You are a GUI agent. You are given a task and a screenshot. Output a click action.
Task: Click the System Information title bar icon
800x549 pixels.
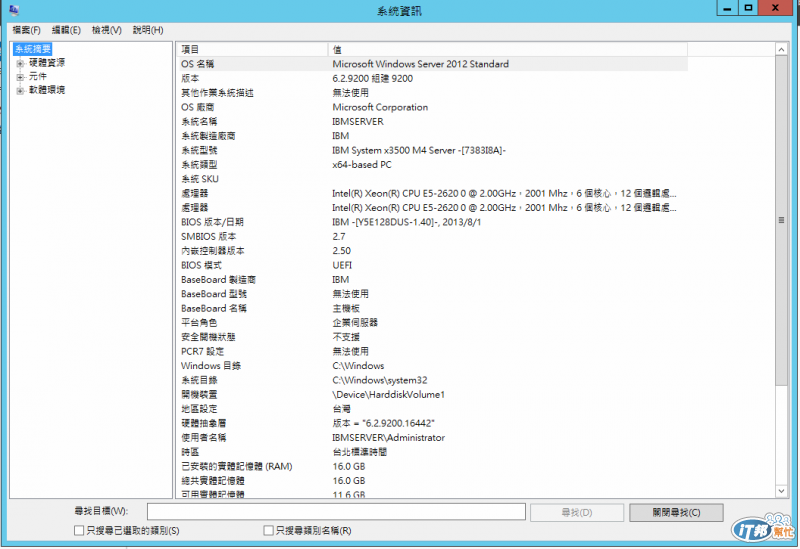point(14,10)
